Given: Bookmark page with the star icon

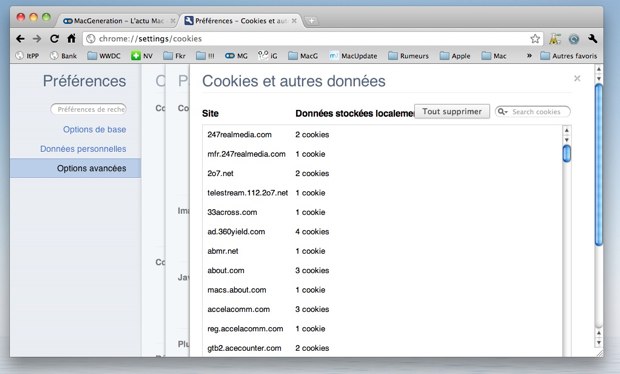Looking at the screenshot, I should [535, 39].
